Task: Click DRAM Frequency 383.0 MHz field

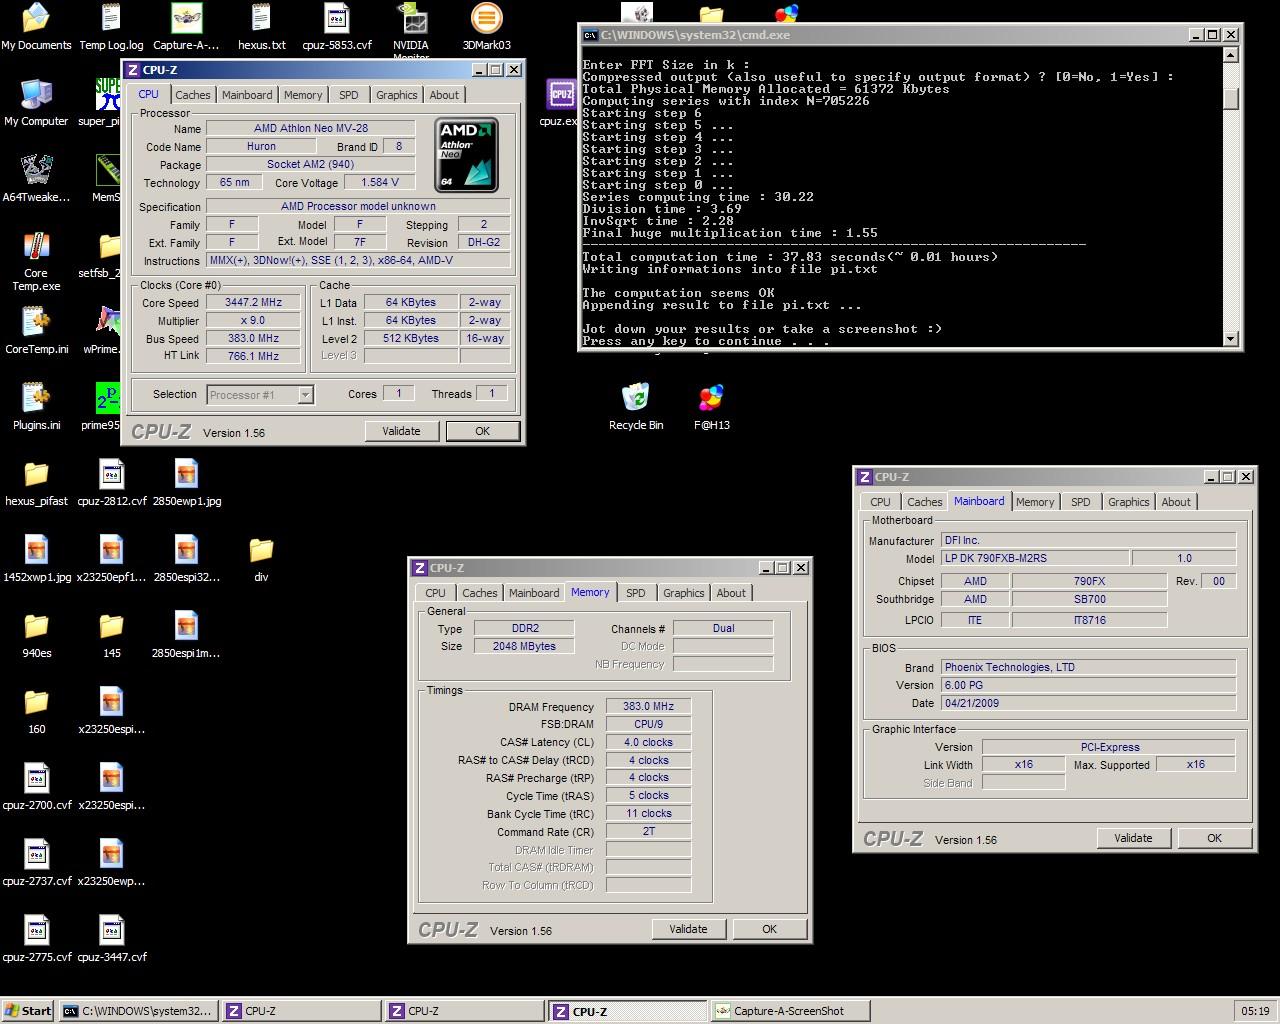Action: (x=648, y=706)
